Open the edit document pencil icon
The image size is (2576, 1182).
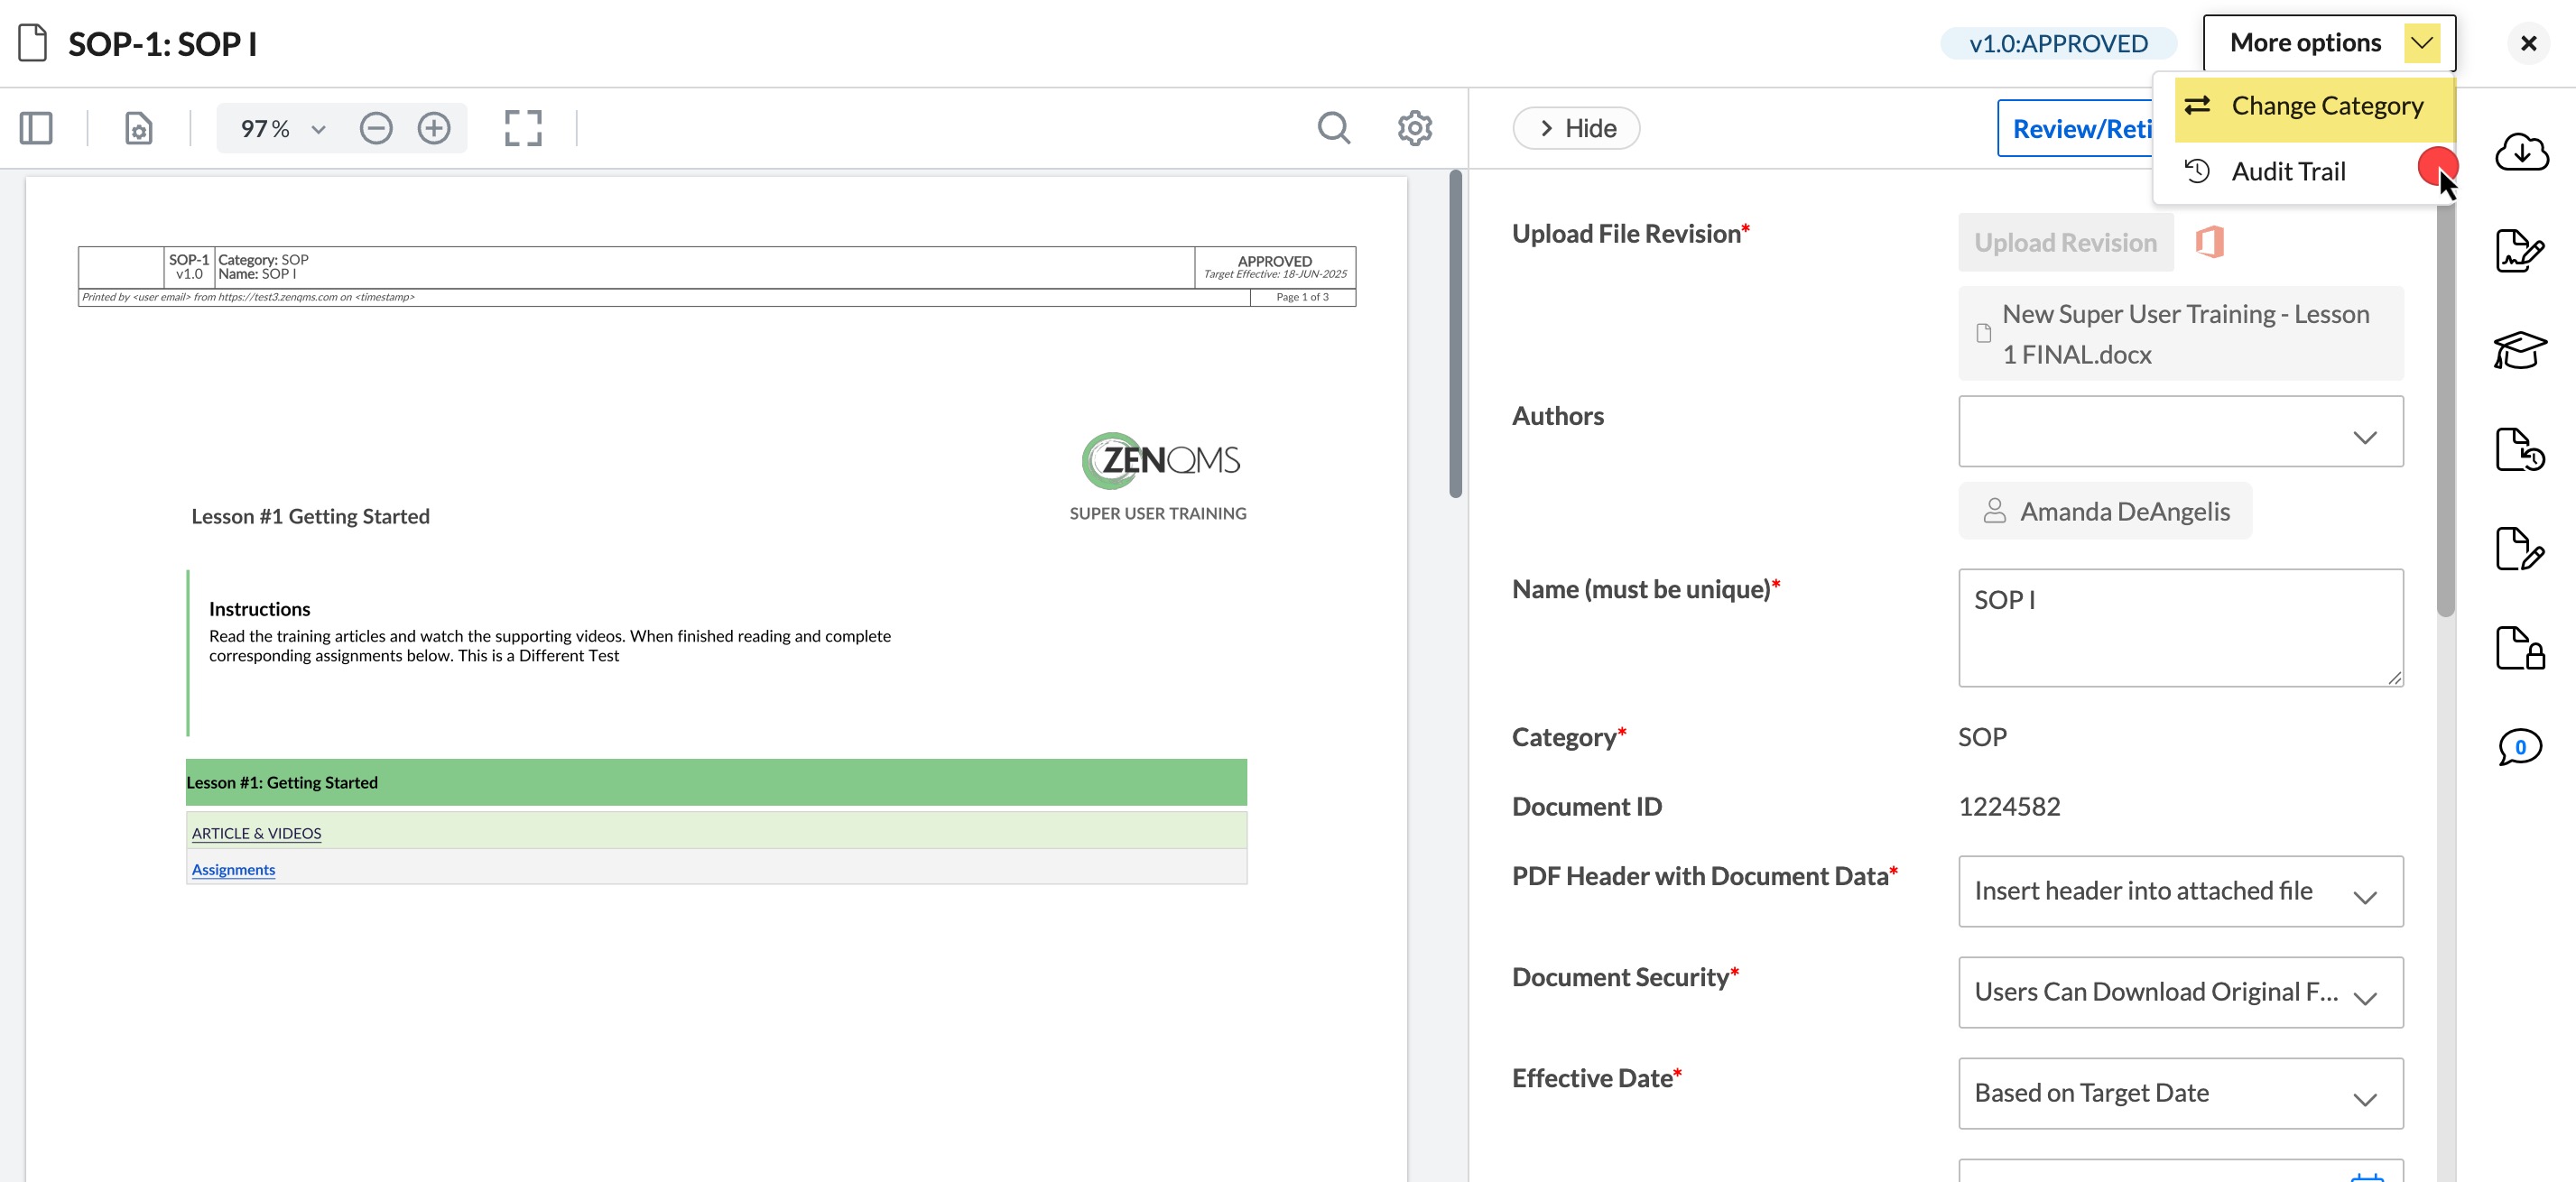tap(2520, 548)
